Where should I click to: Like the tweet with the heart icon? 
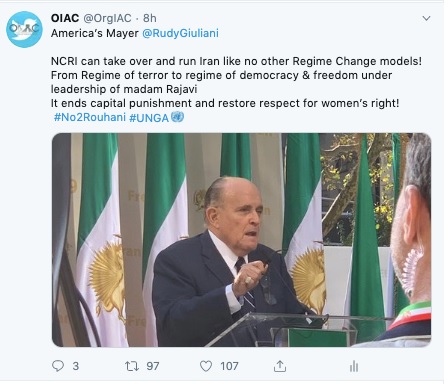coord(206,366)
